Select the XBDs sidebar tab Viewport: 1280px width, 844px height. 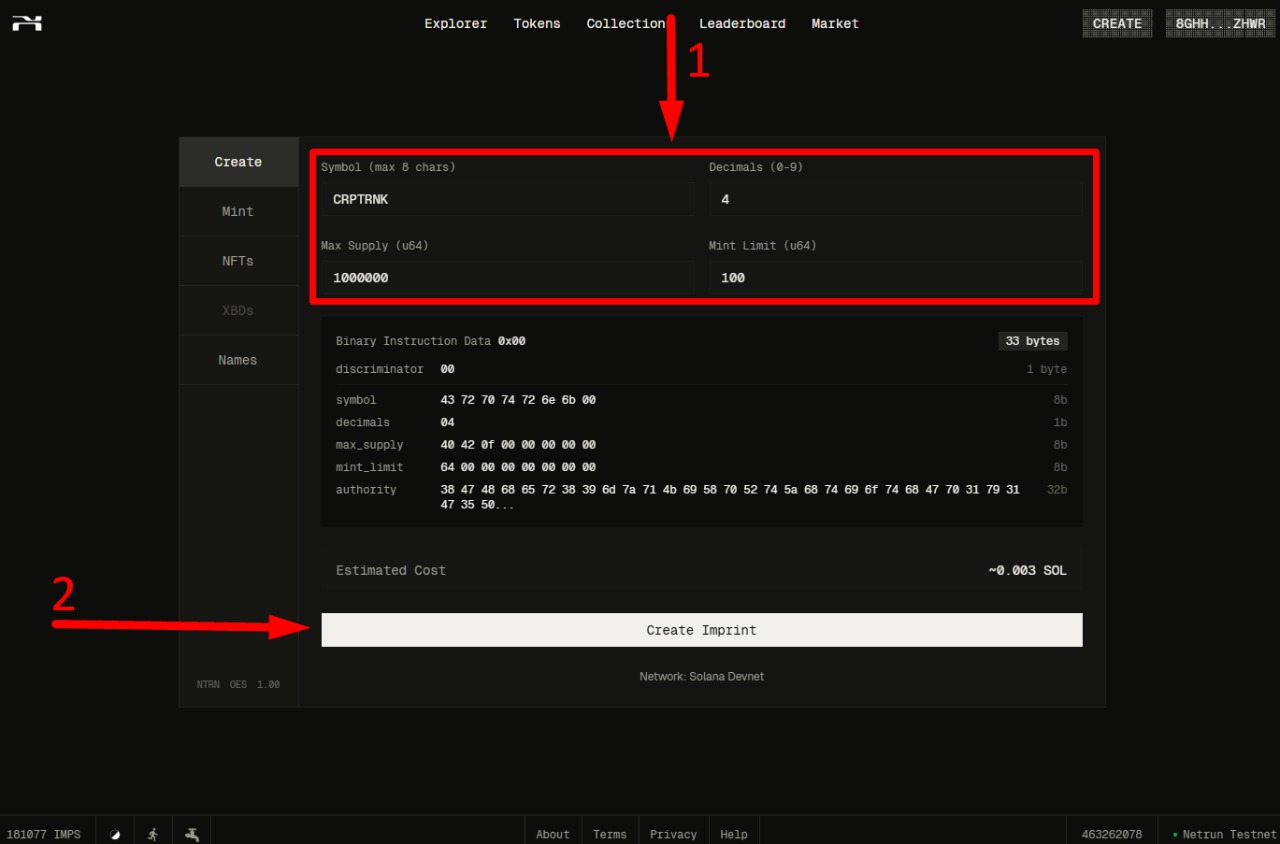click(x=238, y=310)
